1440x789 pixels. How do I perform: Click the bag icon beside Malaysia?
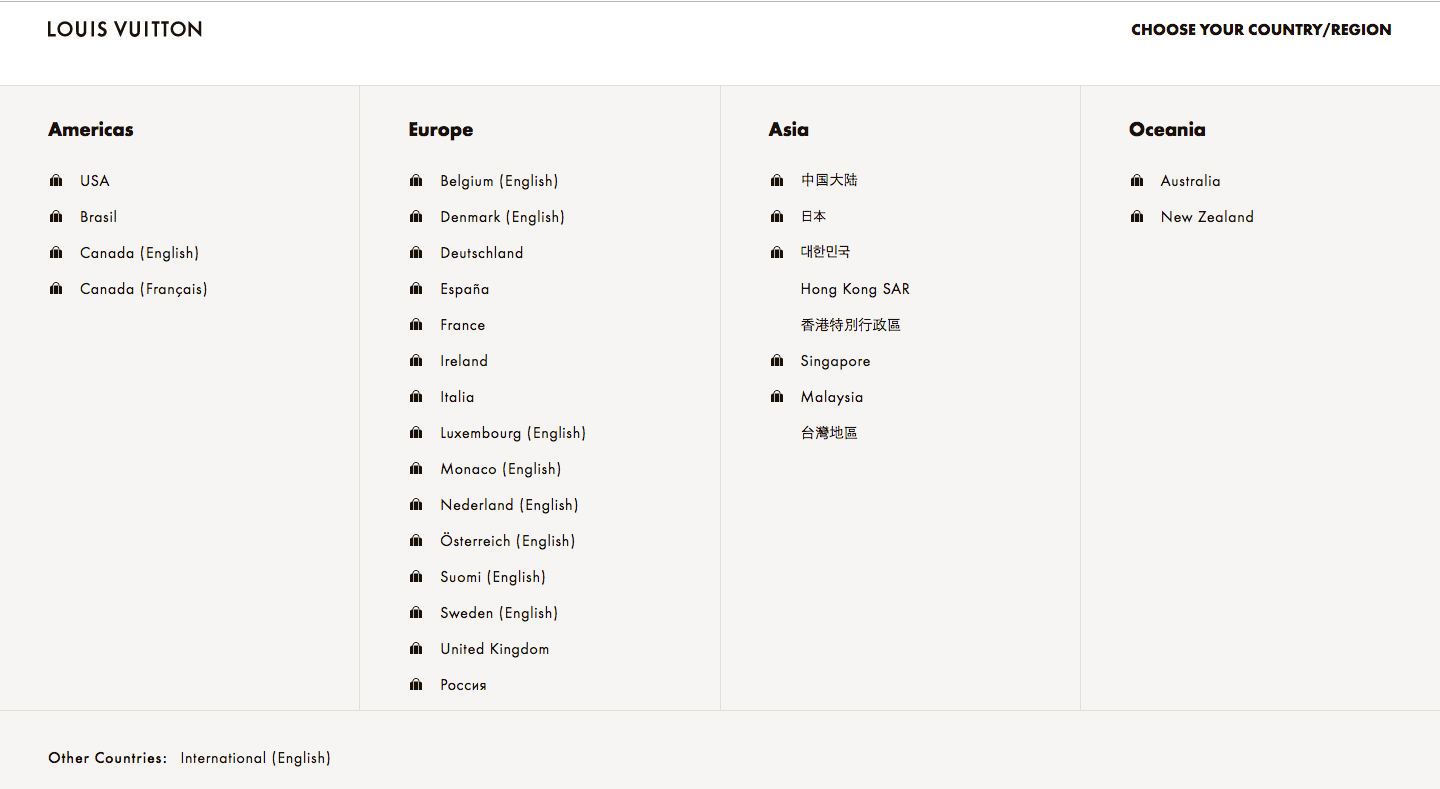pyautogui.click(x=777, y=397)
